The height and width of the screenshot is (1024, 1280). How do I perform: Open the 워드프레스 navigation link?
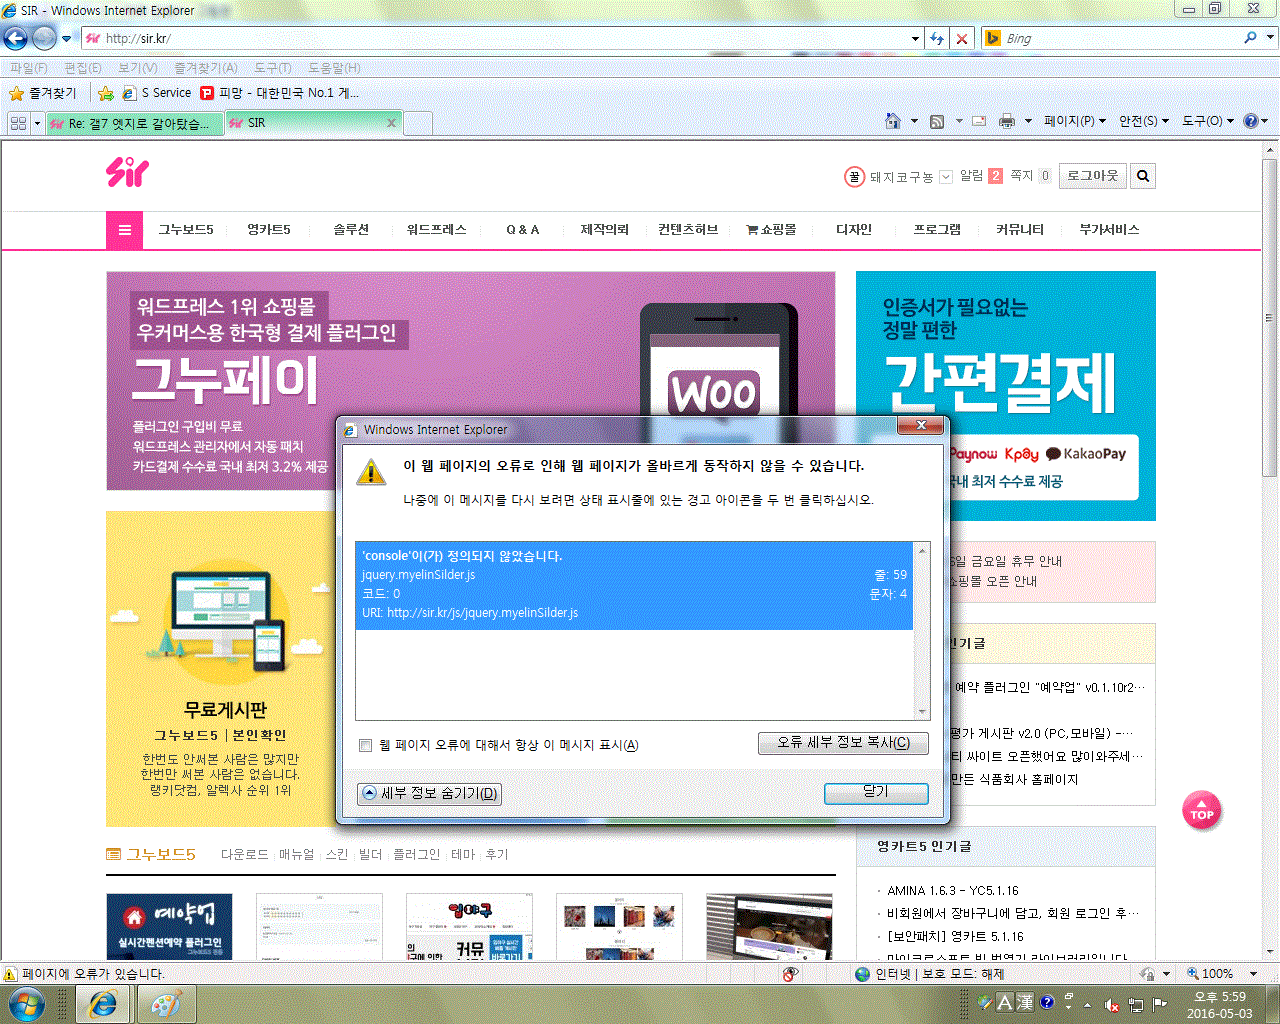click(436, 230)
